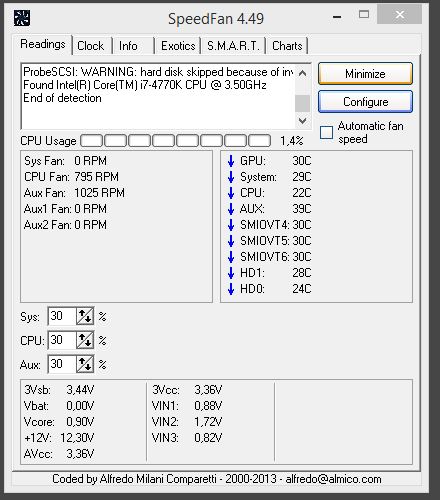Enable the Automatic fan speed checkbox
The width and height of the screenshot is (440, 500).
coord(326,132)
